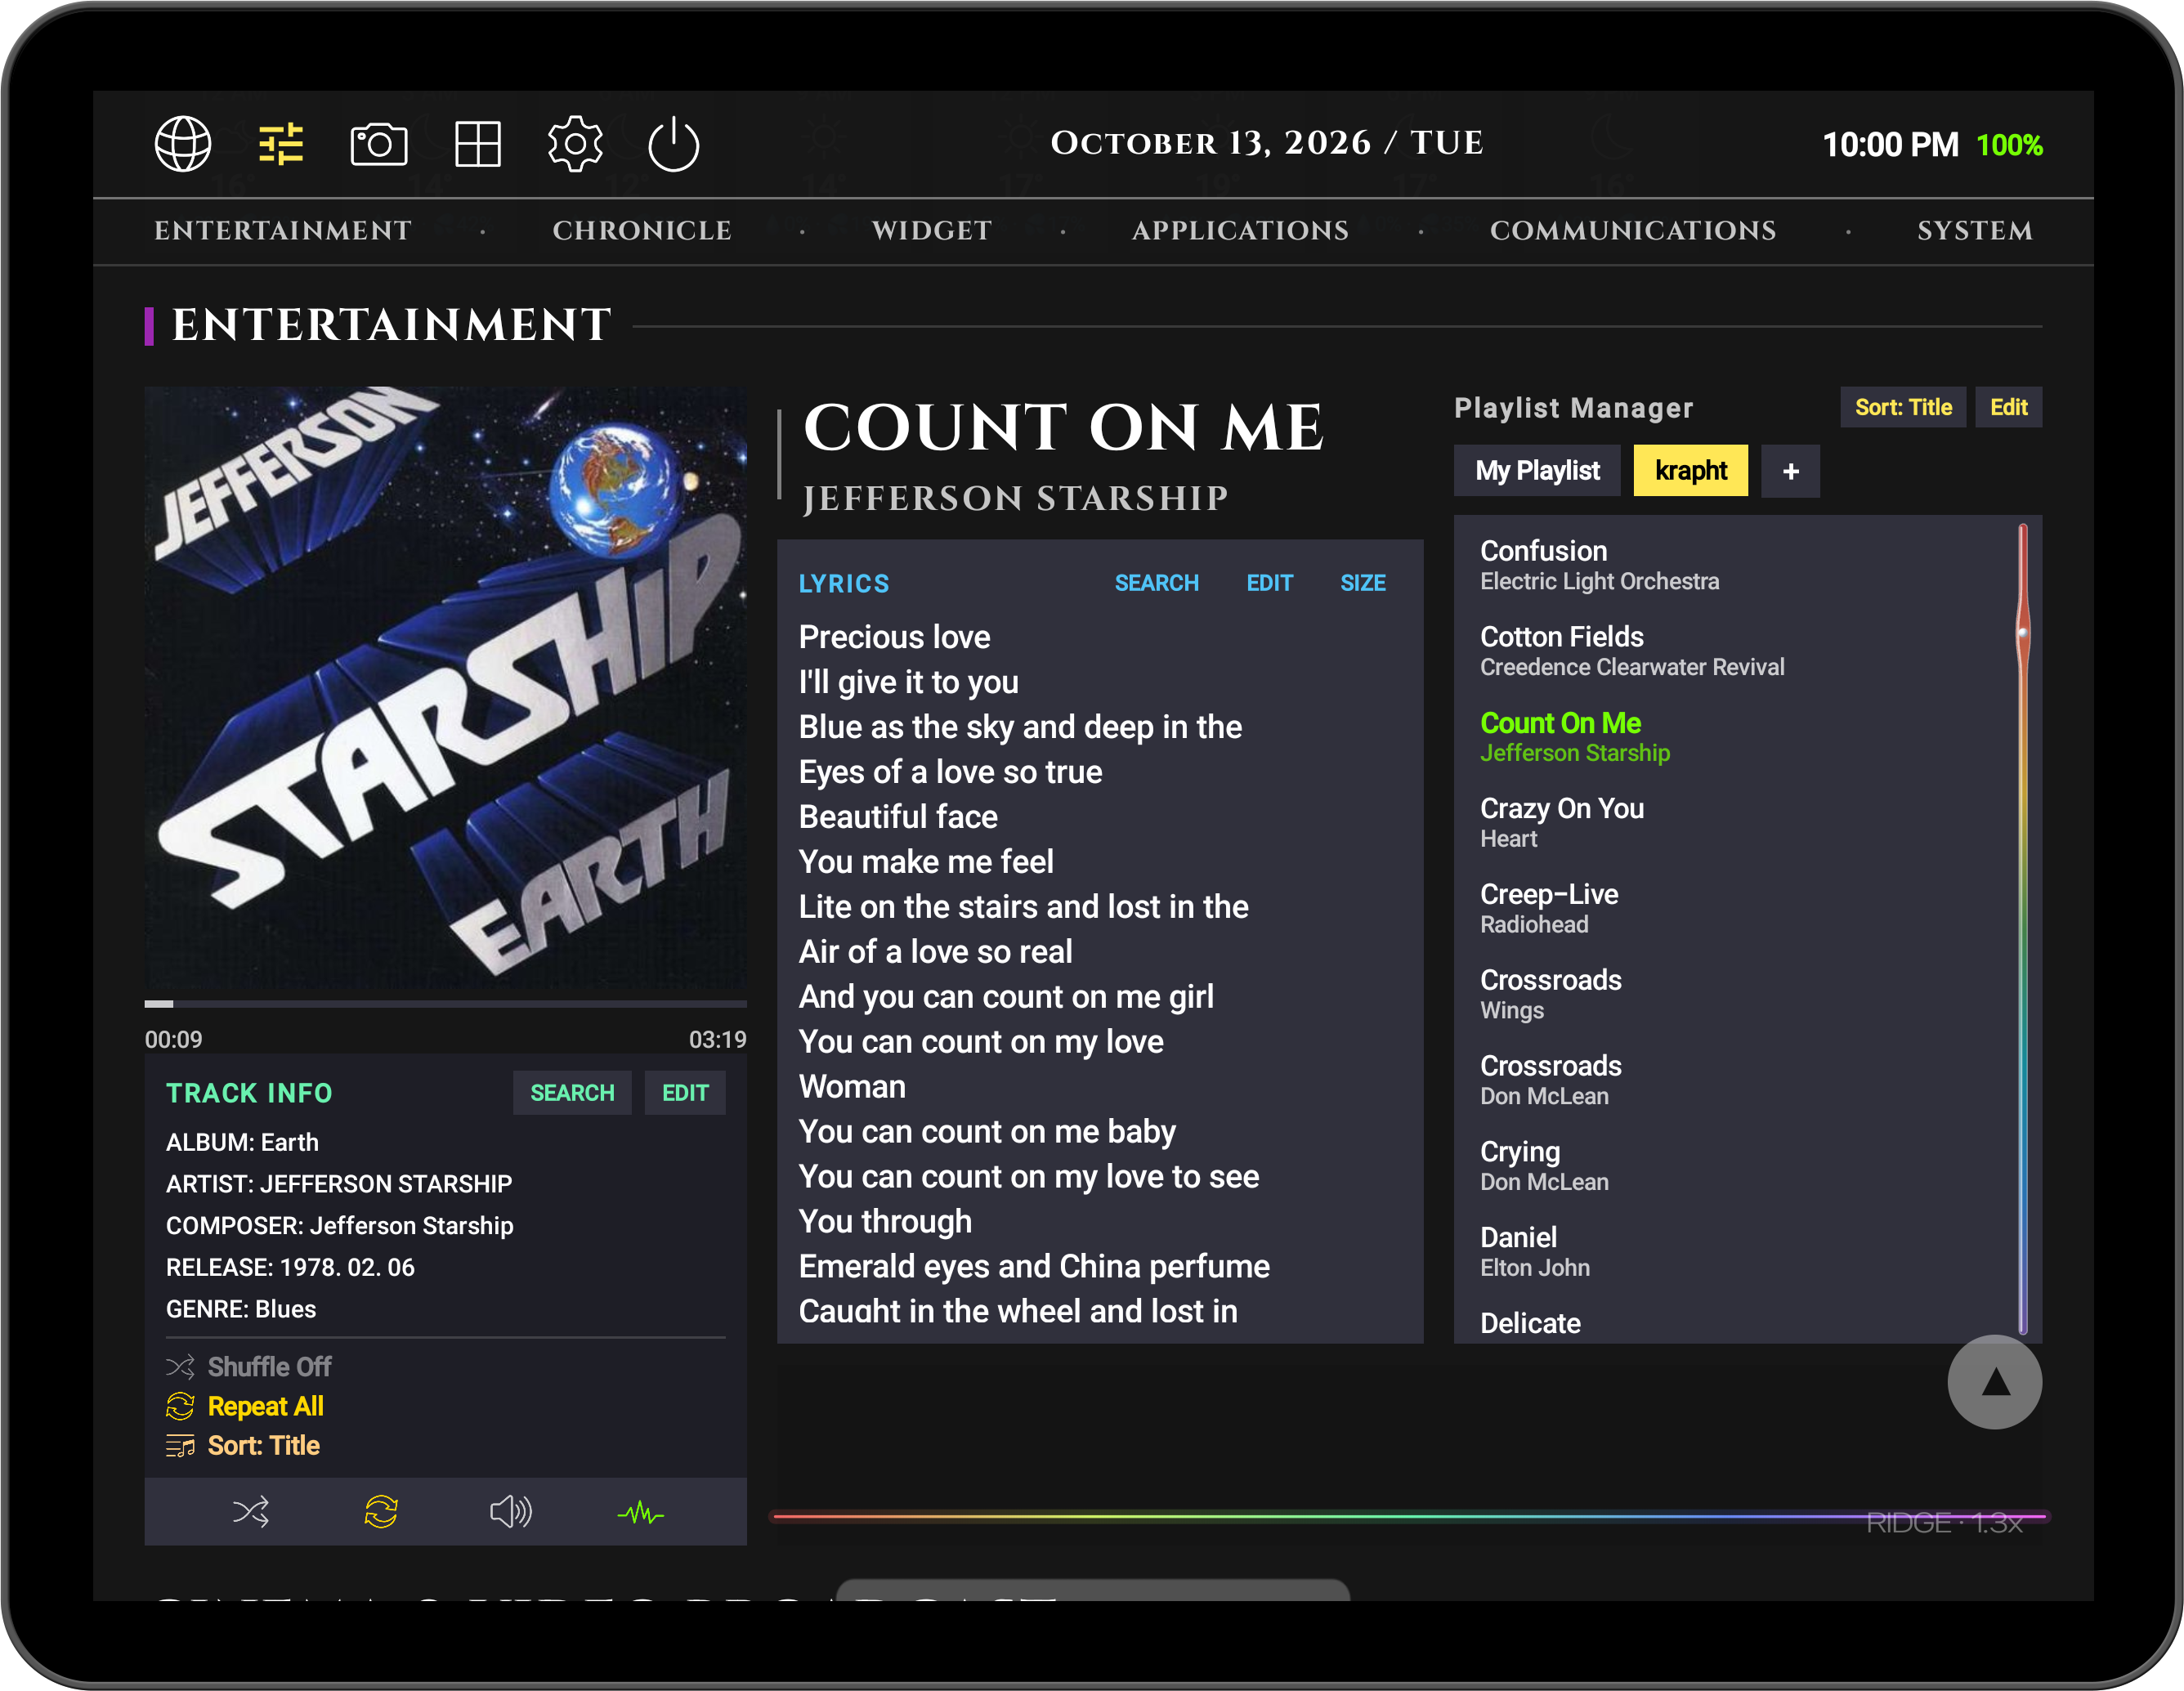Click Sort: Title button in Playlist Manager
Viewport: 2184px width, 1691px height.
pos(1903,407)
